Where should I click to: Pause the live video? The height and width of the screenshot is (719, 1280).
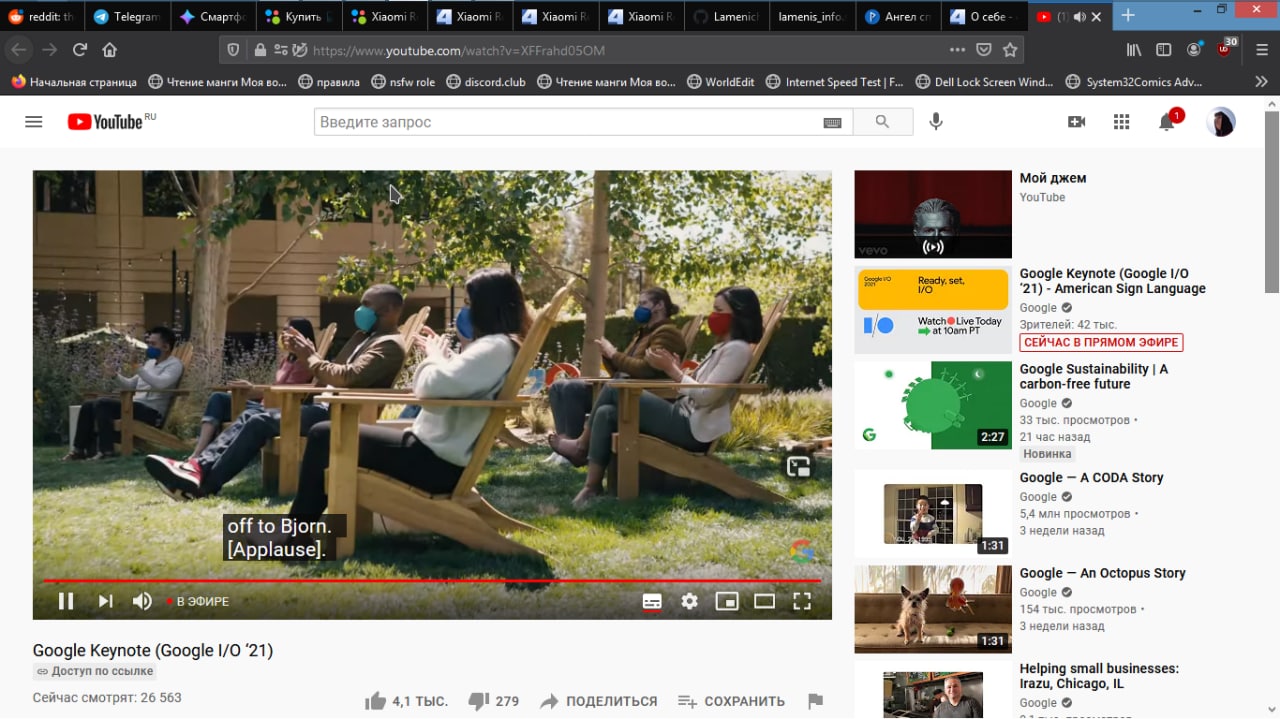(x=66, y=601)
